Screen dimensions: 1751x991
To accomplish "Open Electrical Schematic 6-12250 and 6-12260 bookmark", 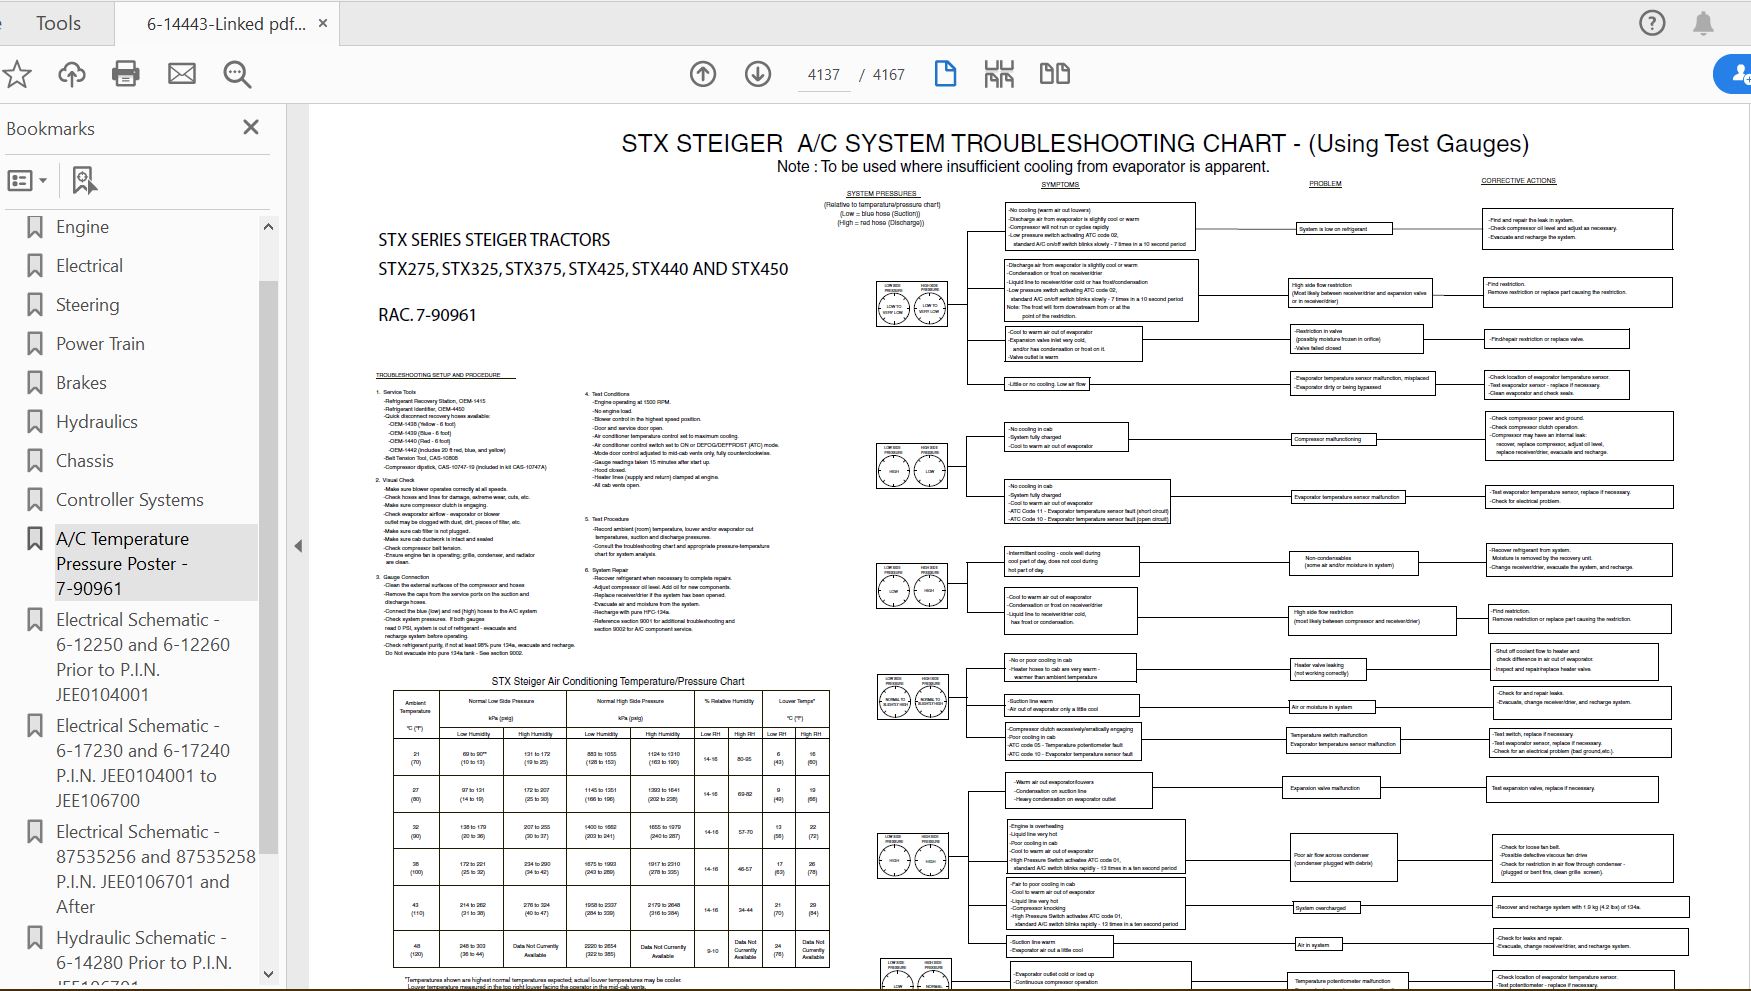I will pos(143,657).
